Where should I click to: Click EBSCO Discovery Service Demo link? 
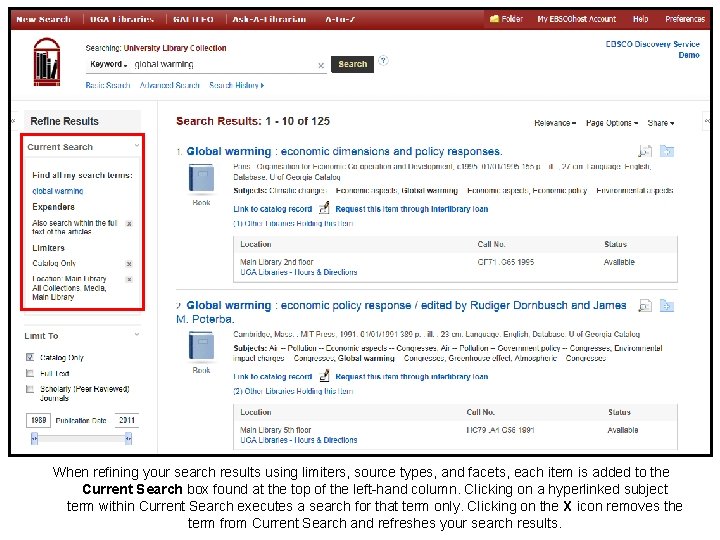point(653,49)
